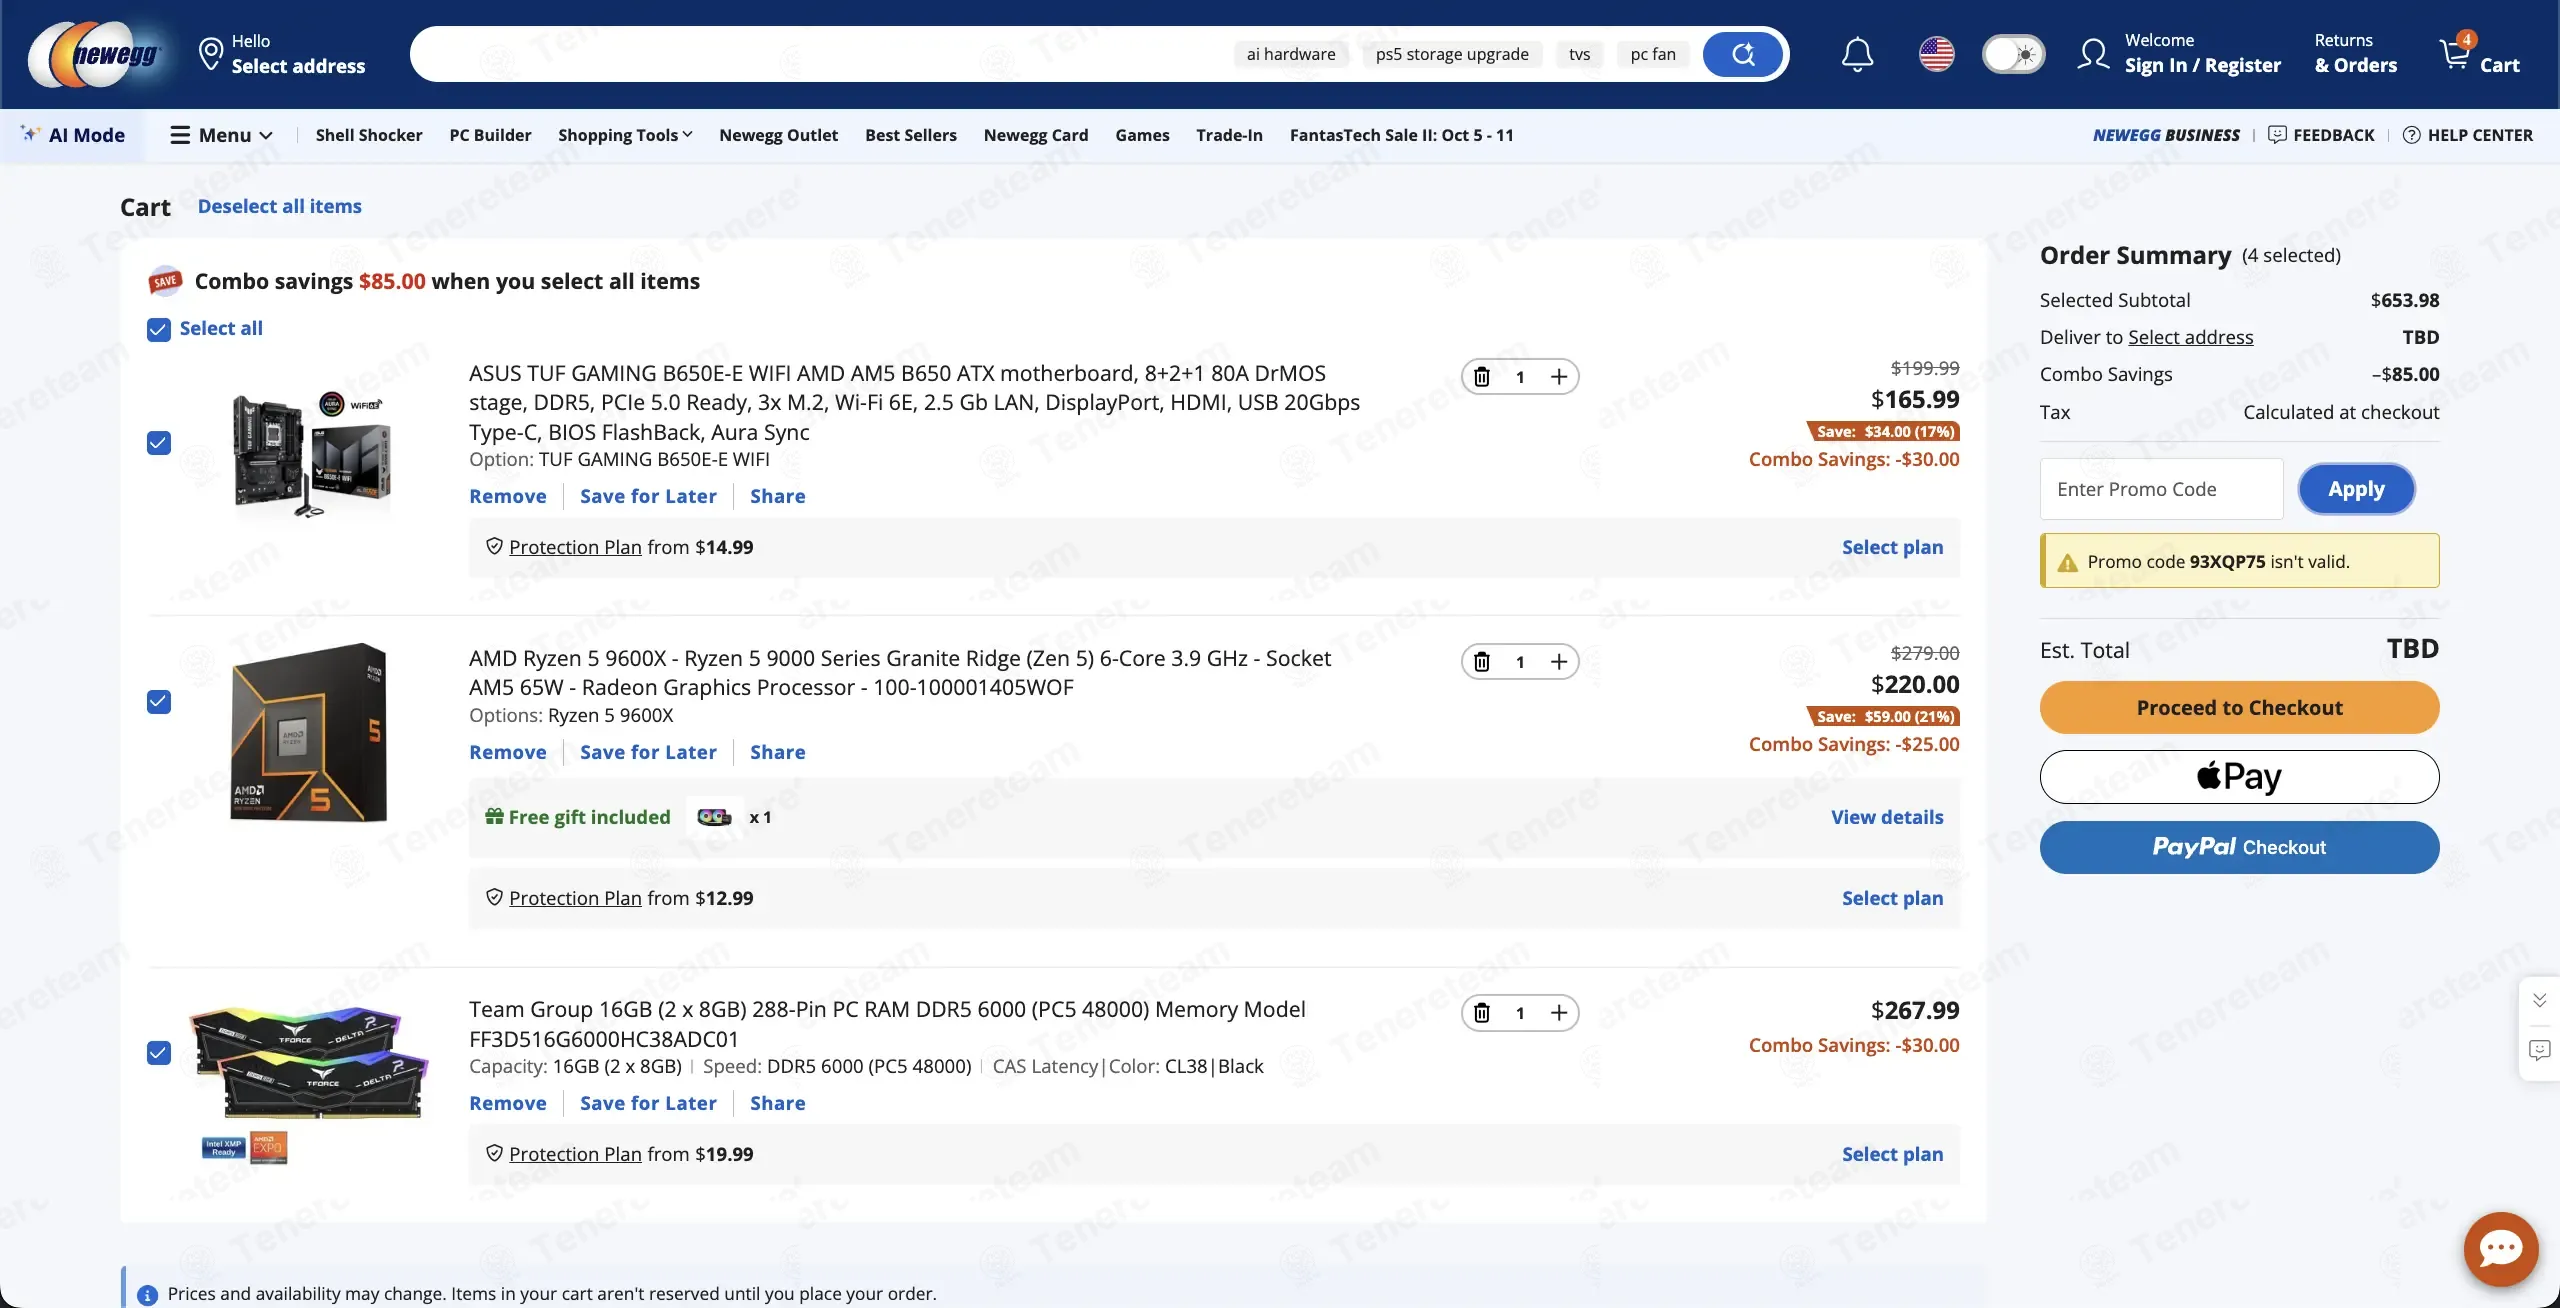Screen dimensions: 2560x1308
Task: Uncheck the ASUS TUF motherboard checkbox
Action: point(159,443)
